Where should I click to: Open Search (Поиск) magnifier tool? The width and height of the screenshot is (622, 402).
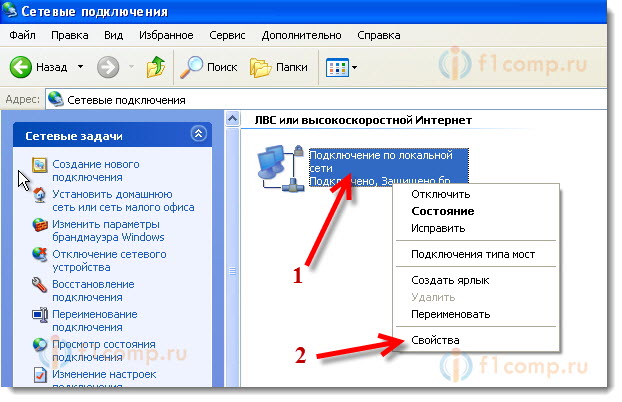point(193,68)
